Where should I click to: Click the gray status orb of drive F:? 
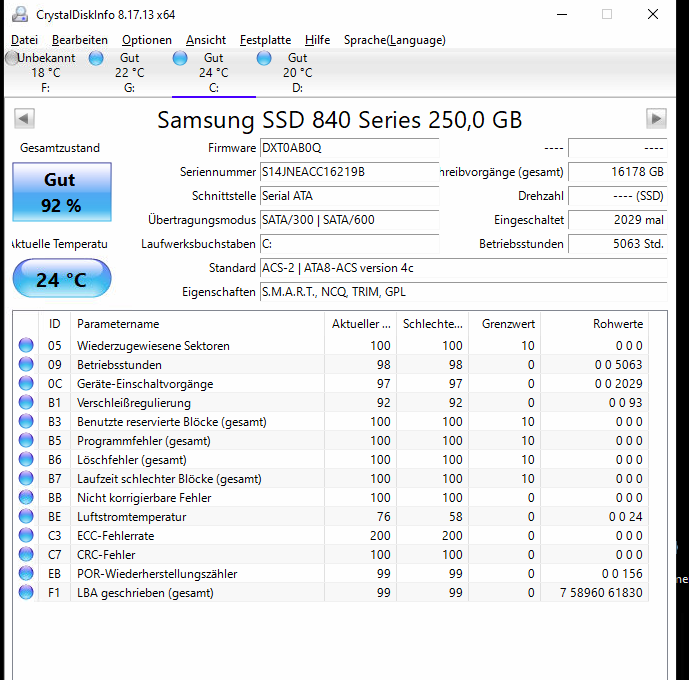pyautogui.click(x=12, y=58)
